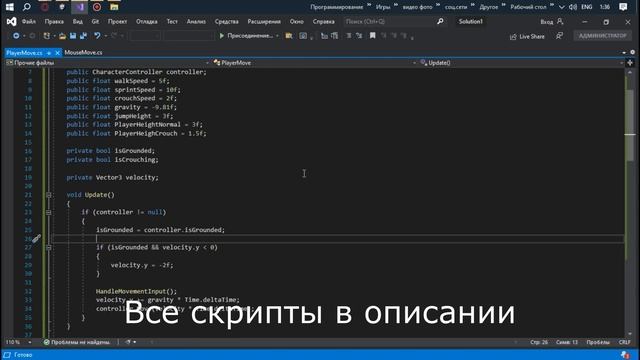Select the PlayerMove.cs tab

coord(24,53)
